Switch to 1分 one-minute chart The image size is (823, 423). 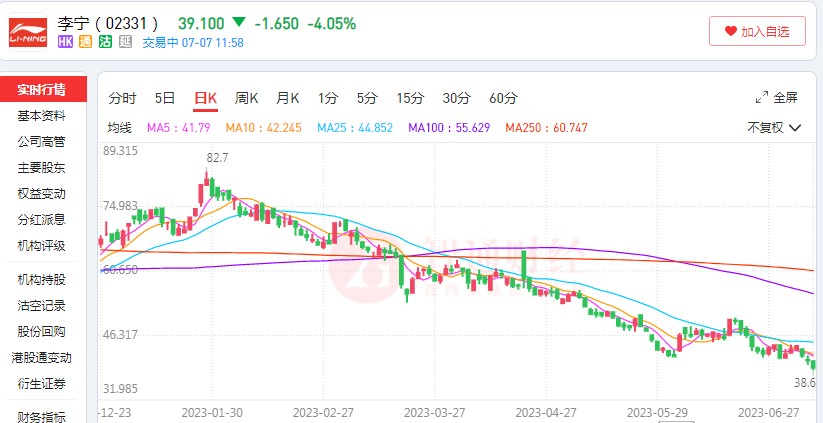[x=328, y=98]
